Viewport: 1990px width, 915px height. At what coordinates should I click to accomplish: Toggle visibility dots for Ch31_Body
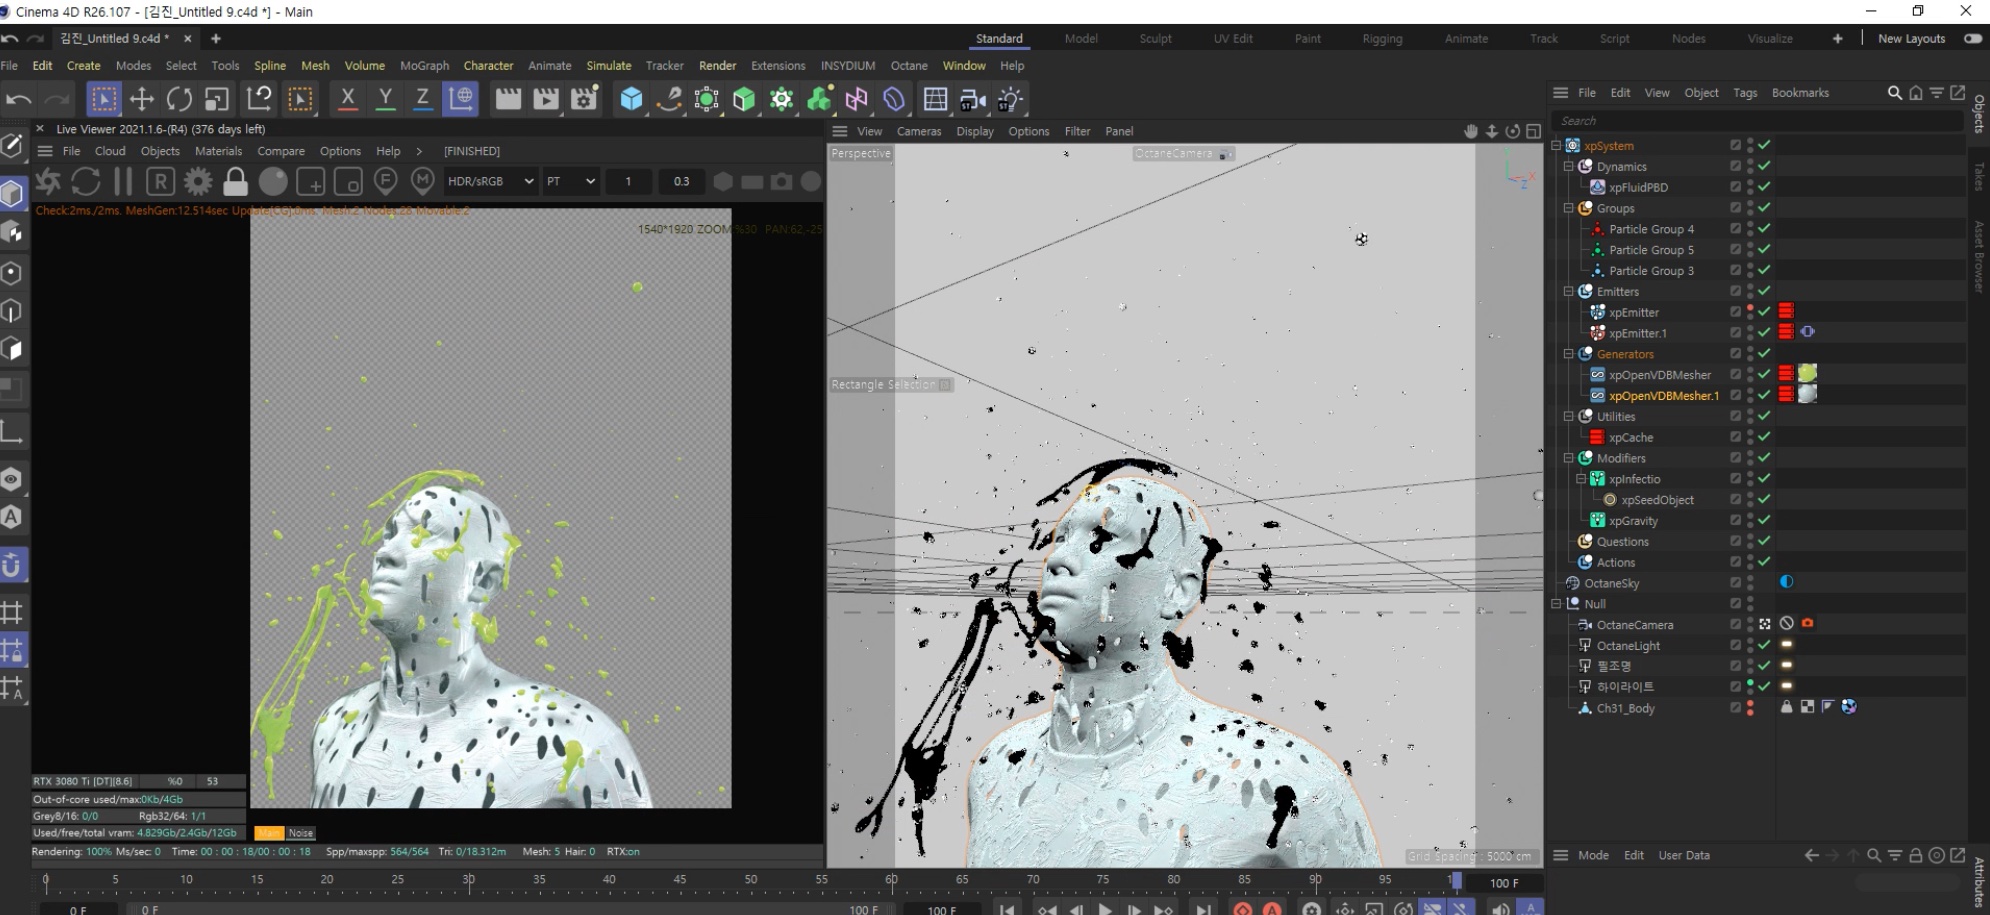tap(1750, 708)
